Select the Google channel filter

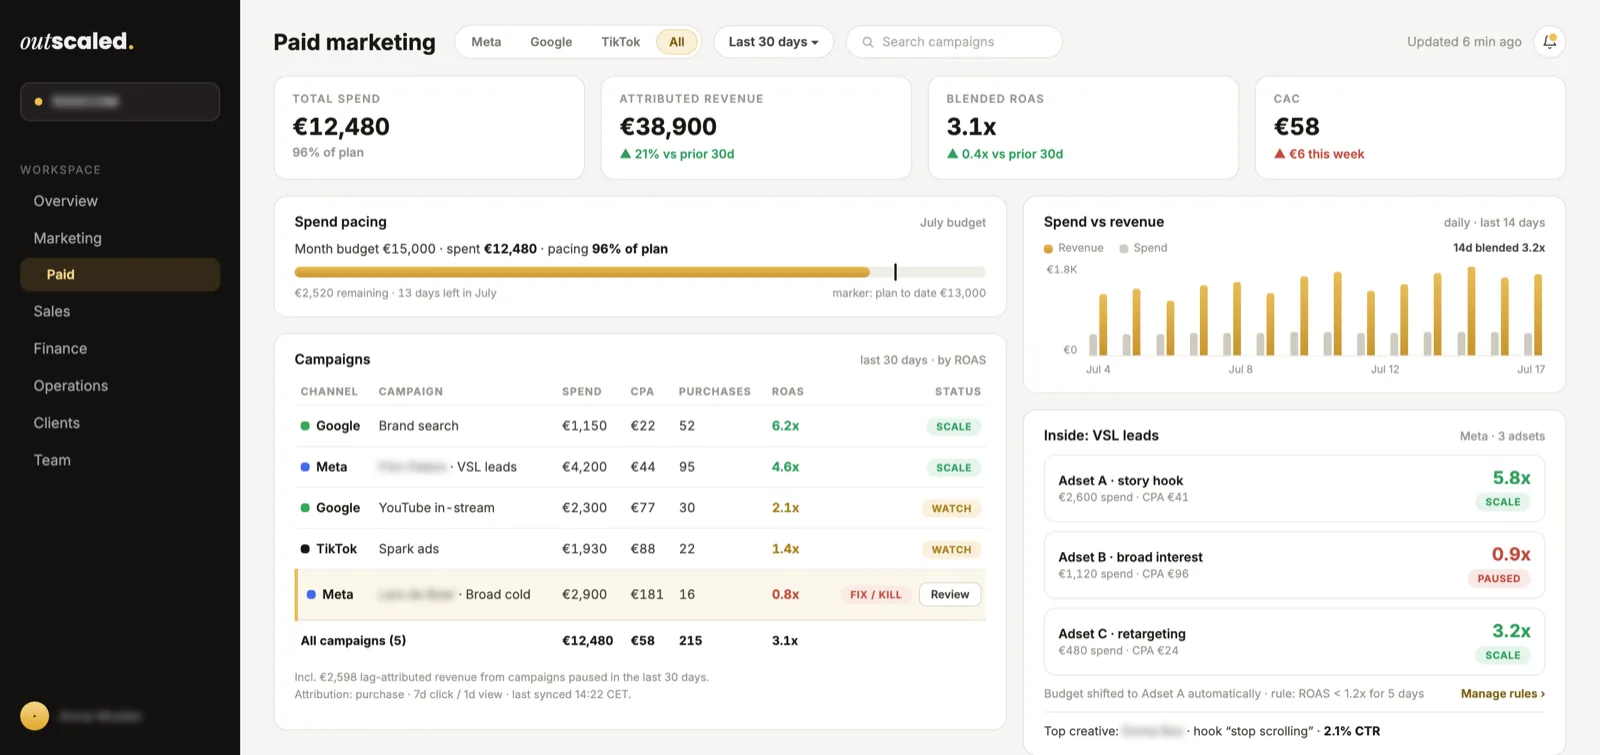point(551,42)
